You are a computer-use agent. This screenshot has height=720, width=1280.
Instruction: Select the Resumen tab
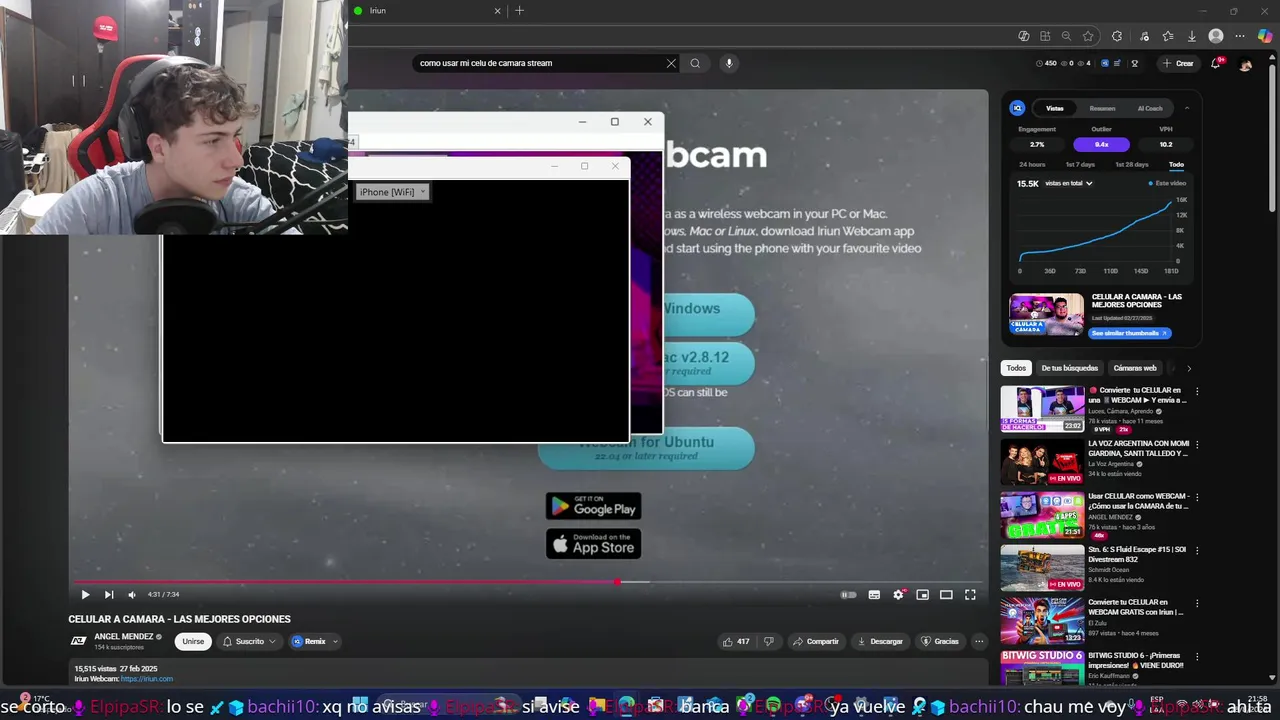tap(1102, 108)
